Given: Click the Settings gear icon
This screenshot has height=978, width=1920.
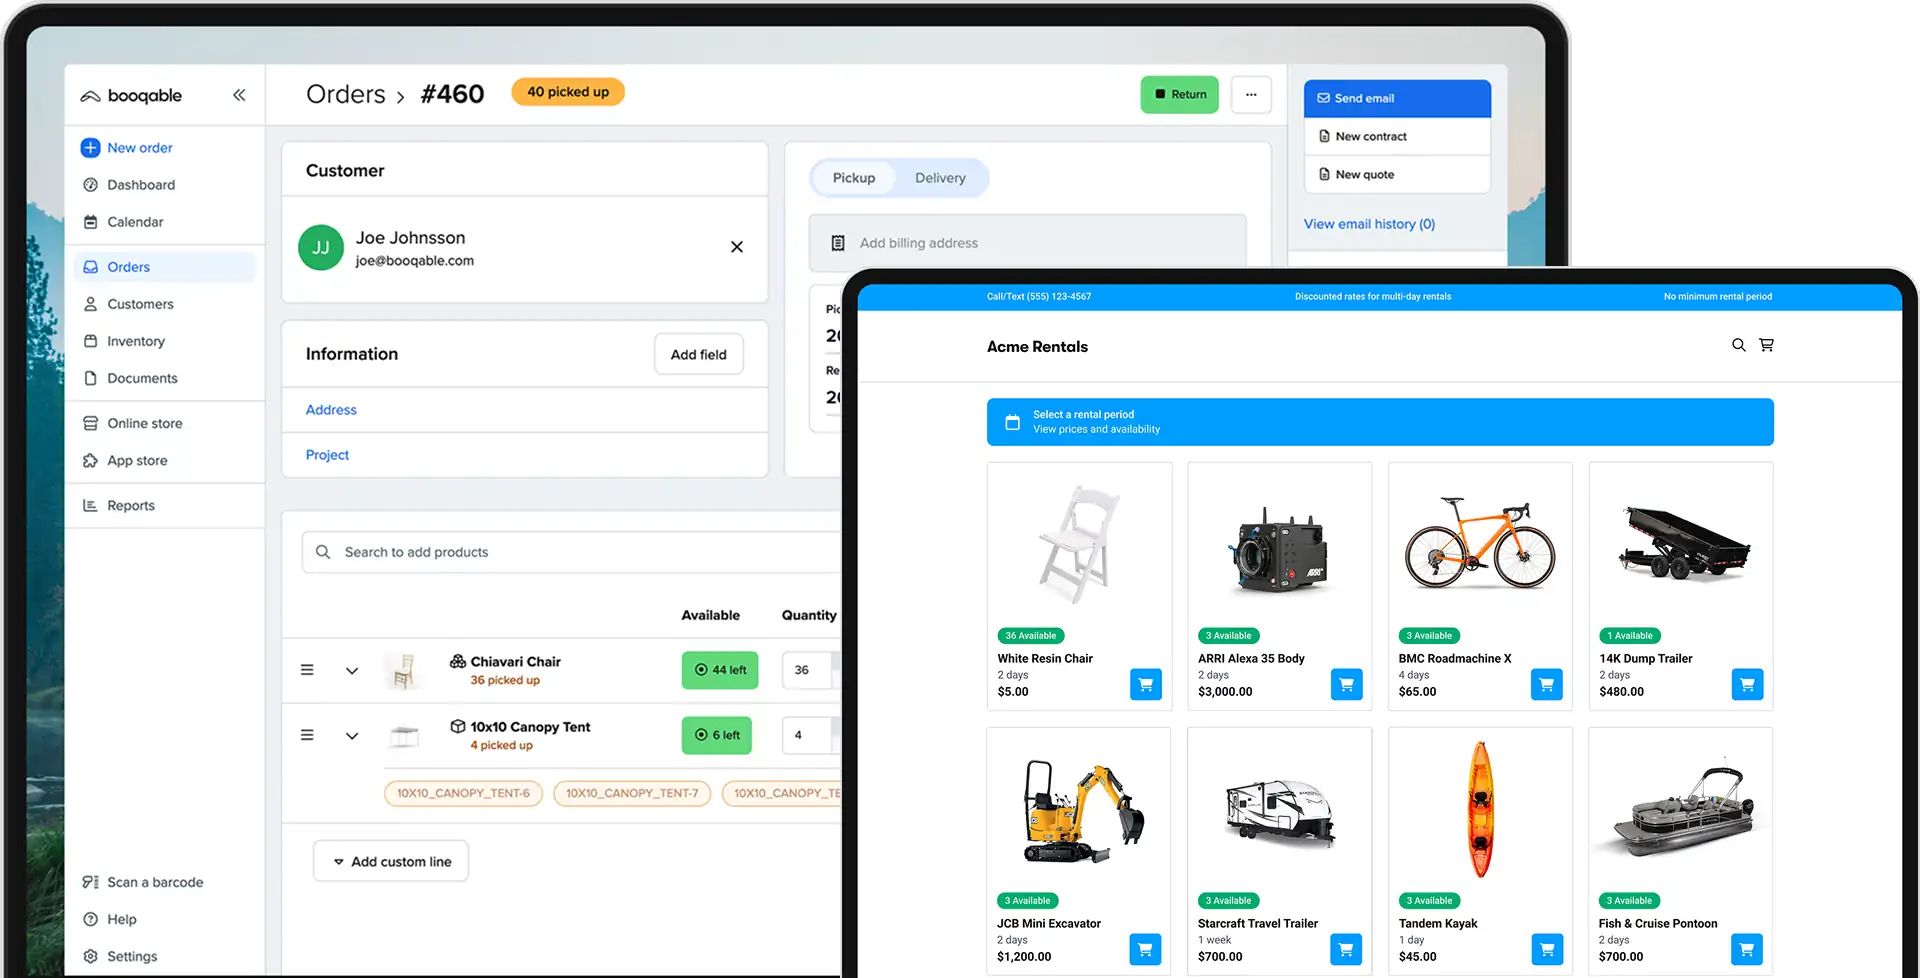Looking at the screenshot, I should click(x=90, y=956).
